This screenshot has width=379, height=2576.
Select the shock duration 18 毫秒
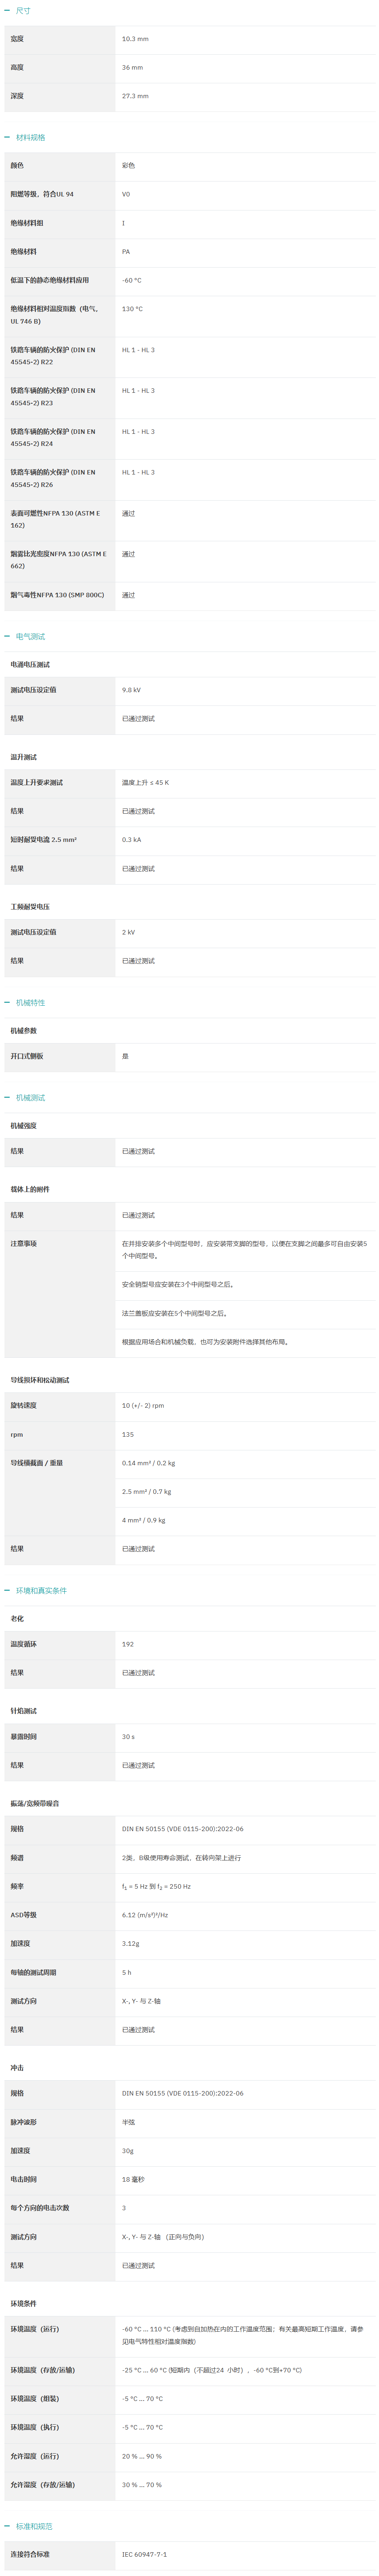pos(133,2179)
